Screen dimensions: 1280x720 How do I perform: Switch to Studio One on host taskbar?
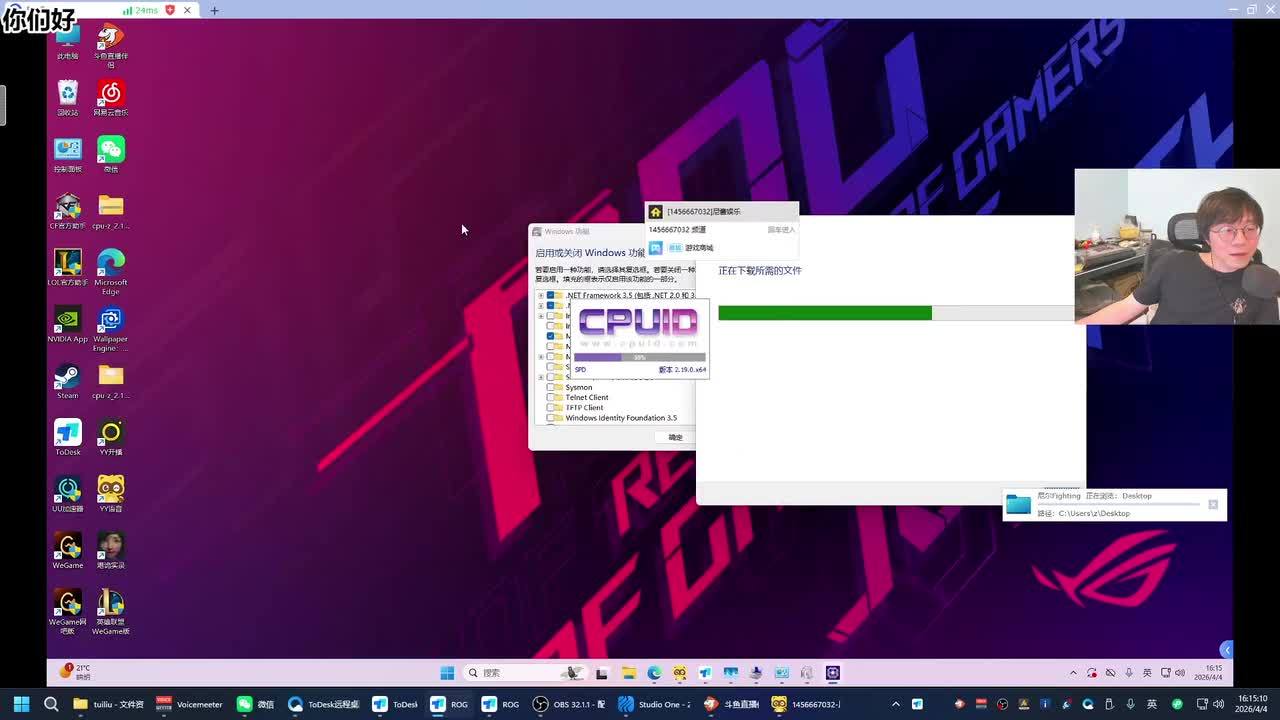(x=654, y=704)
